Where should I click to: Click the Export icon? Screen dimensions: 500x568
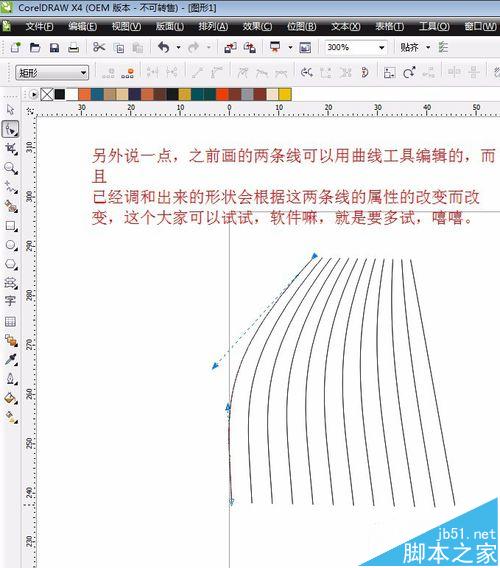(250, 47)
